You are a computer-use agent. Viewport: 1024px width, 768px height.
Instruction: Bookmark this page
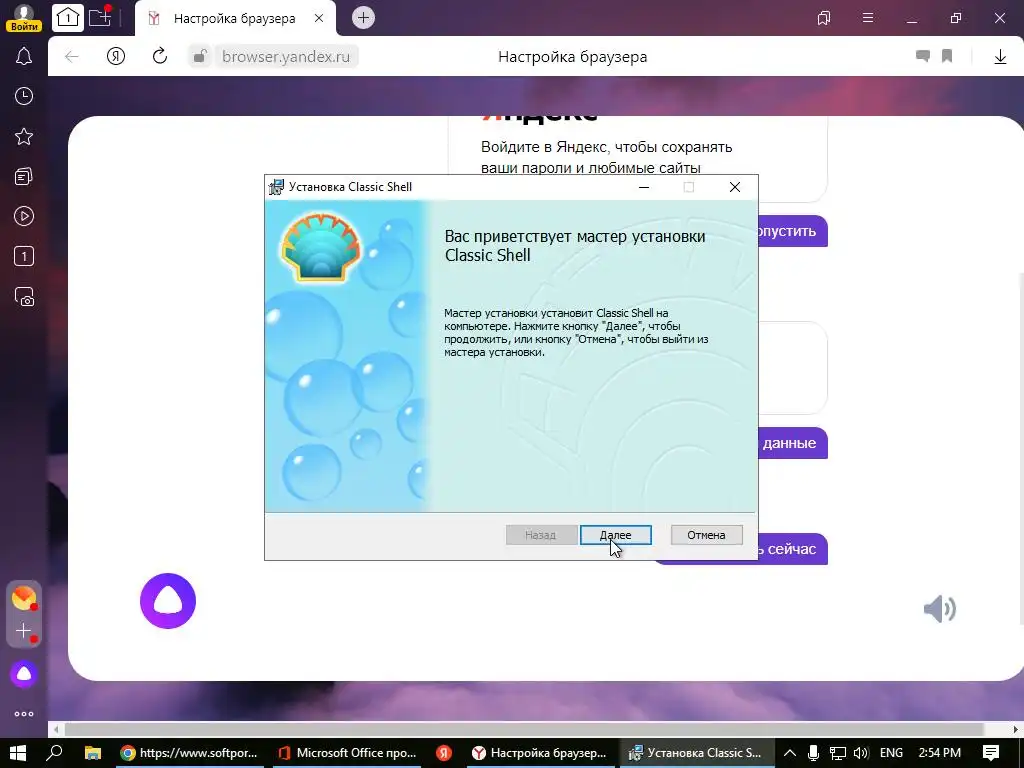click(x=947, y=56)
